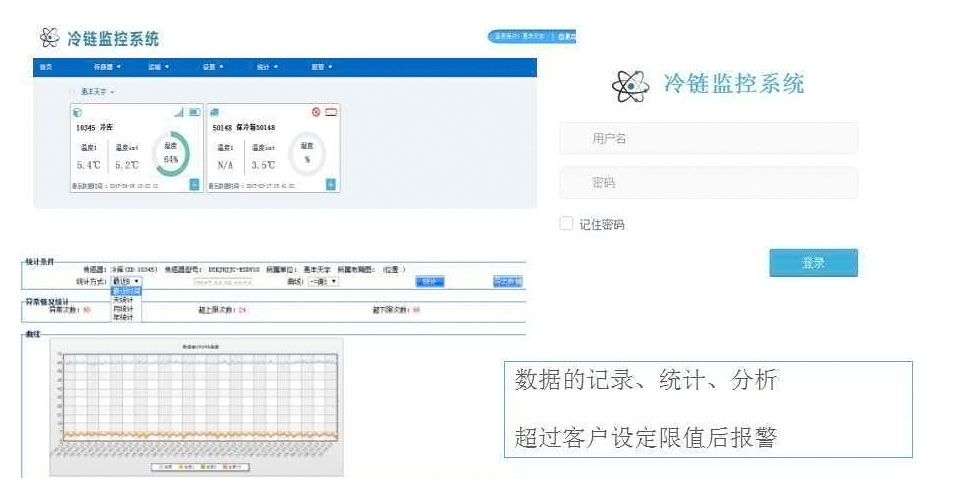Select 天统计 from the dropdown list
The height and width of the screenshot is (498, 959).
tap(124, 300)
